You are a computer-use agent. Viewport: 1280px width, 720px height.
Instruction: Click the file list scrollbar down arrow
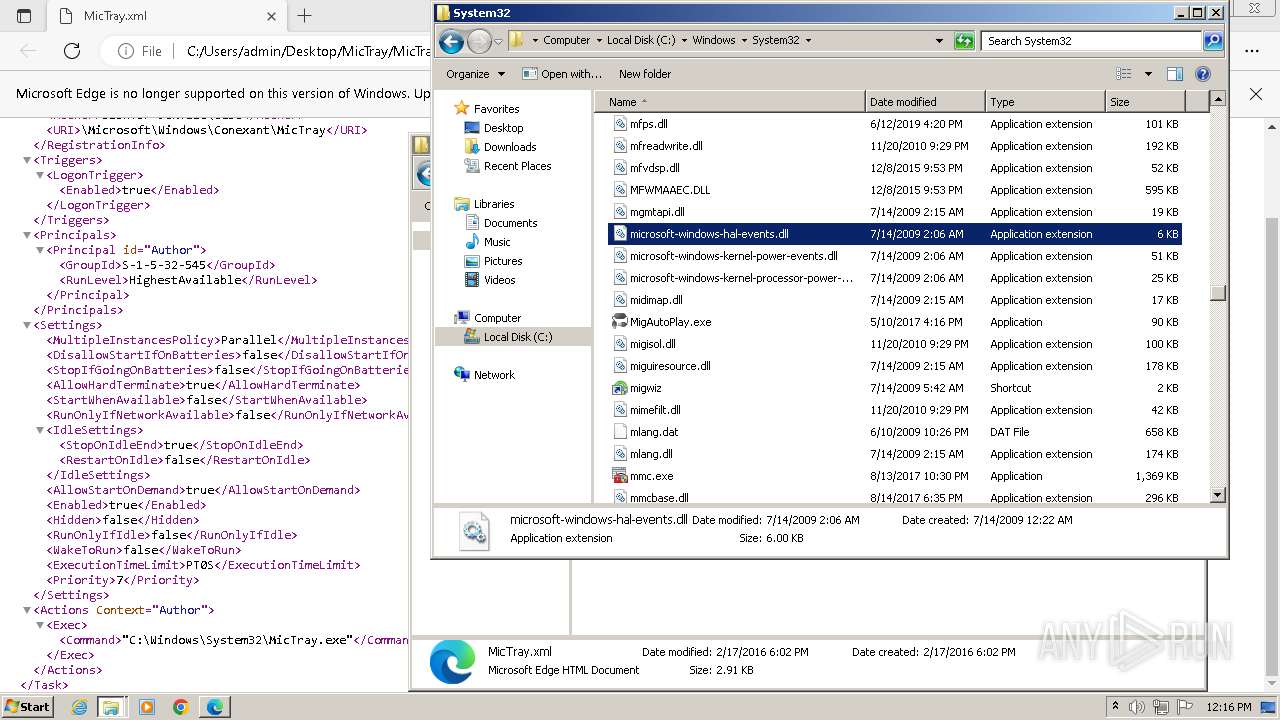tap(1217, 495)
